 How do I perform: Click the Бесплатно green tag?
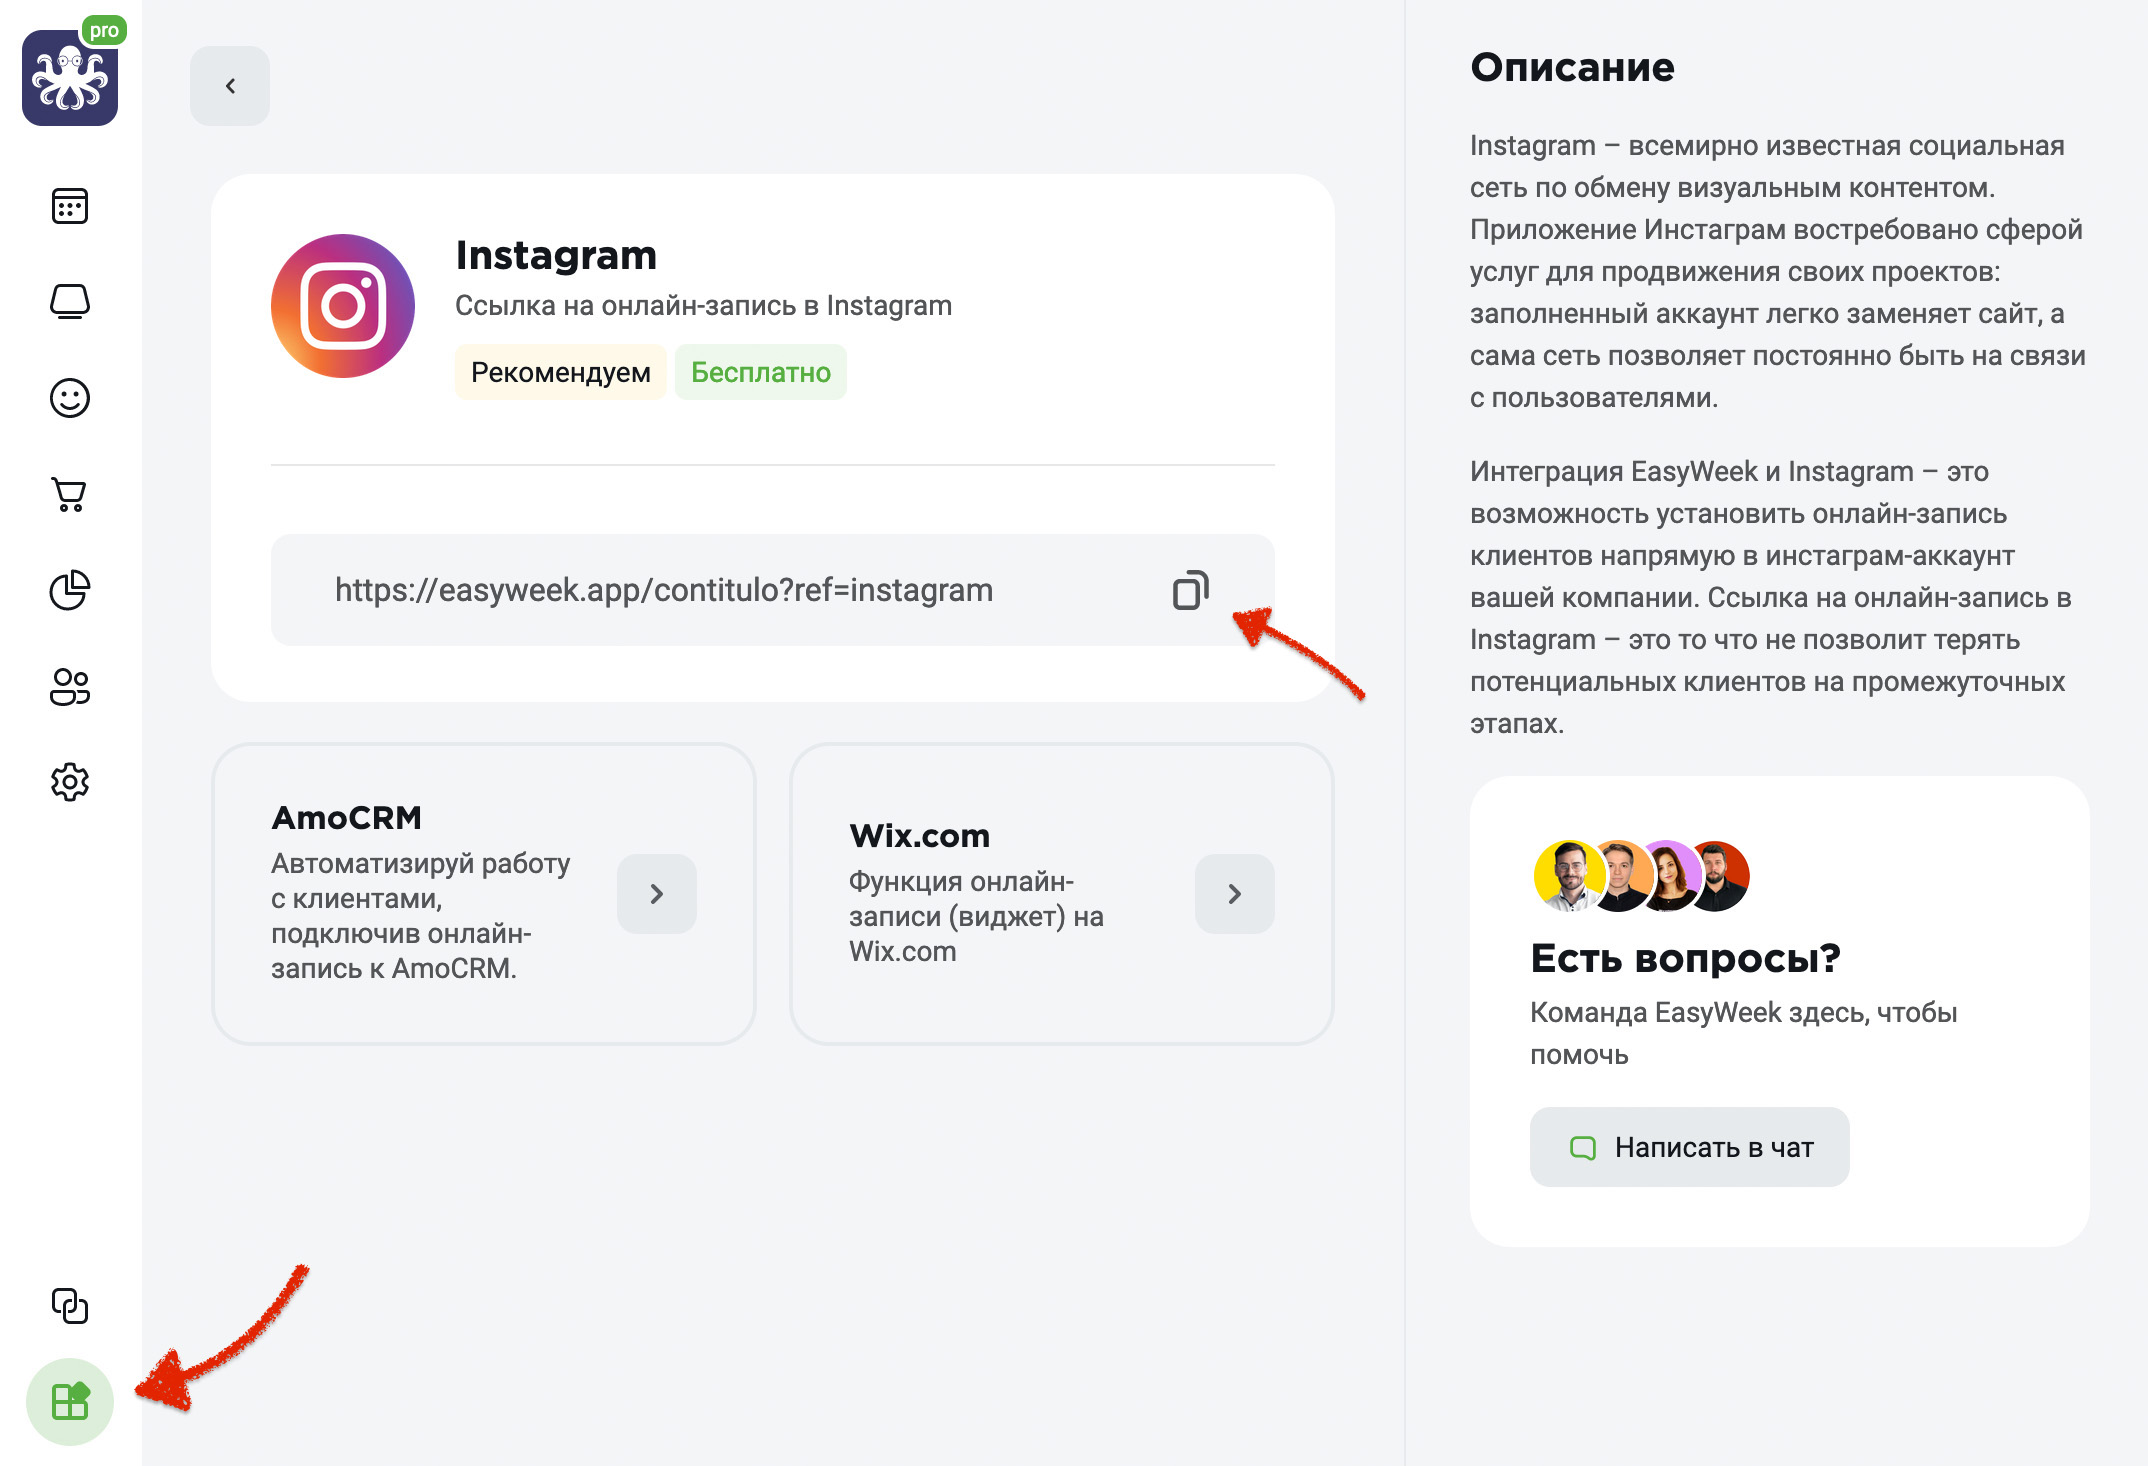(761, 372)
